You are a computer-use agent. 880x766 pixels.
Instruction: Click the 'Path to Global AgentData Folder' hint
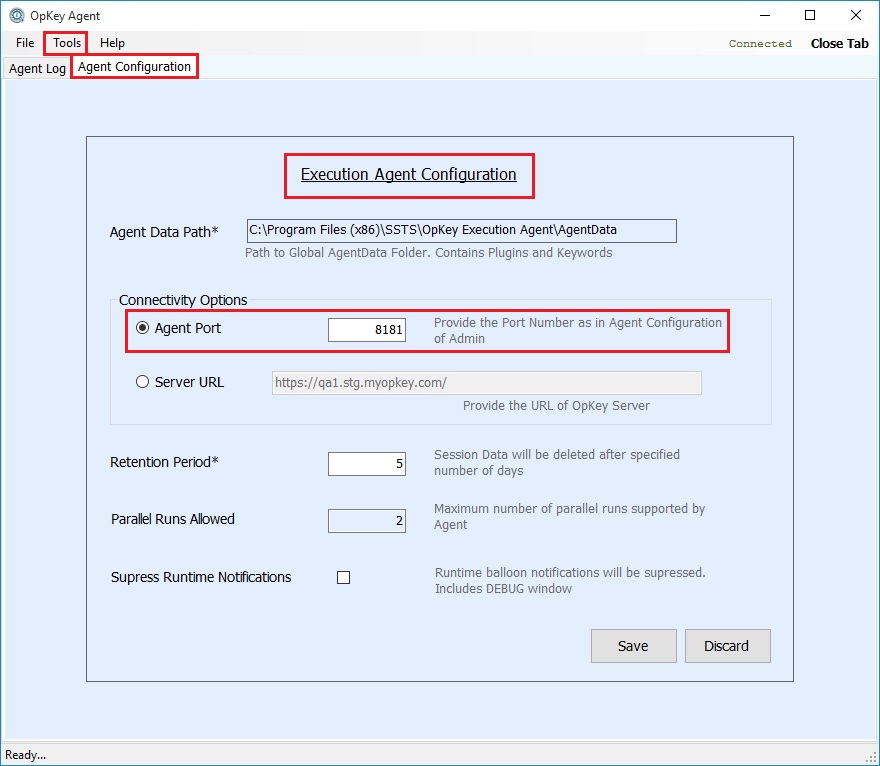point(428,253)
